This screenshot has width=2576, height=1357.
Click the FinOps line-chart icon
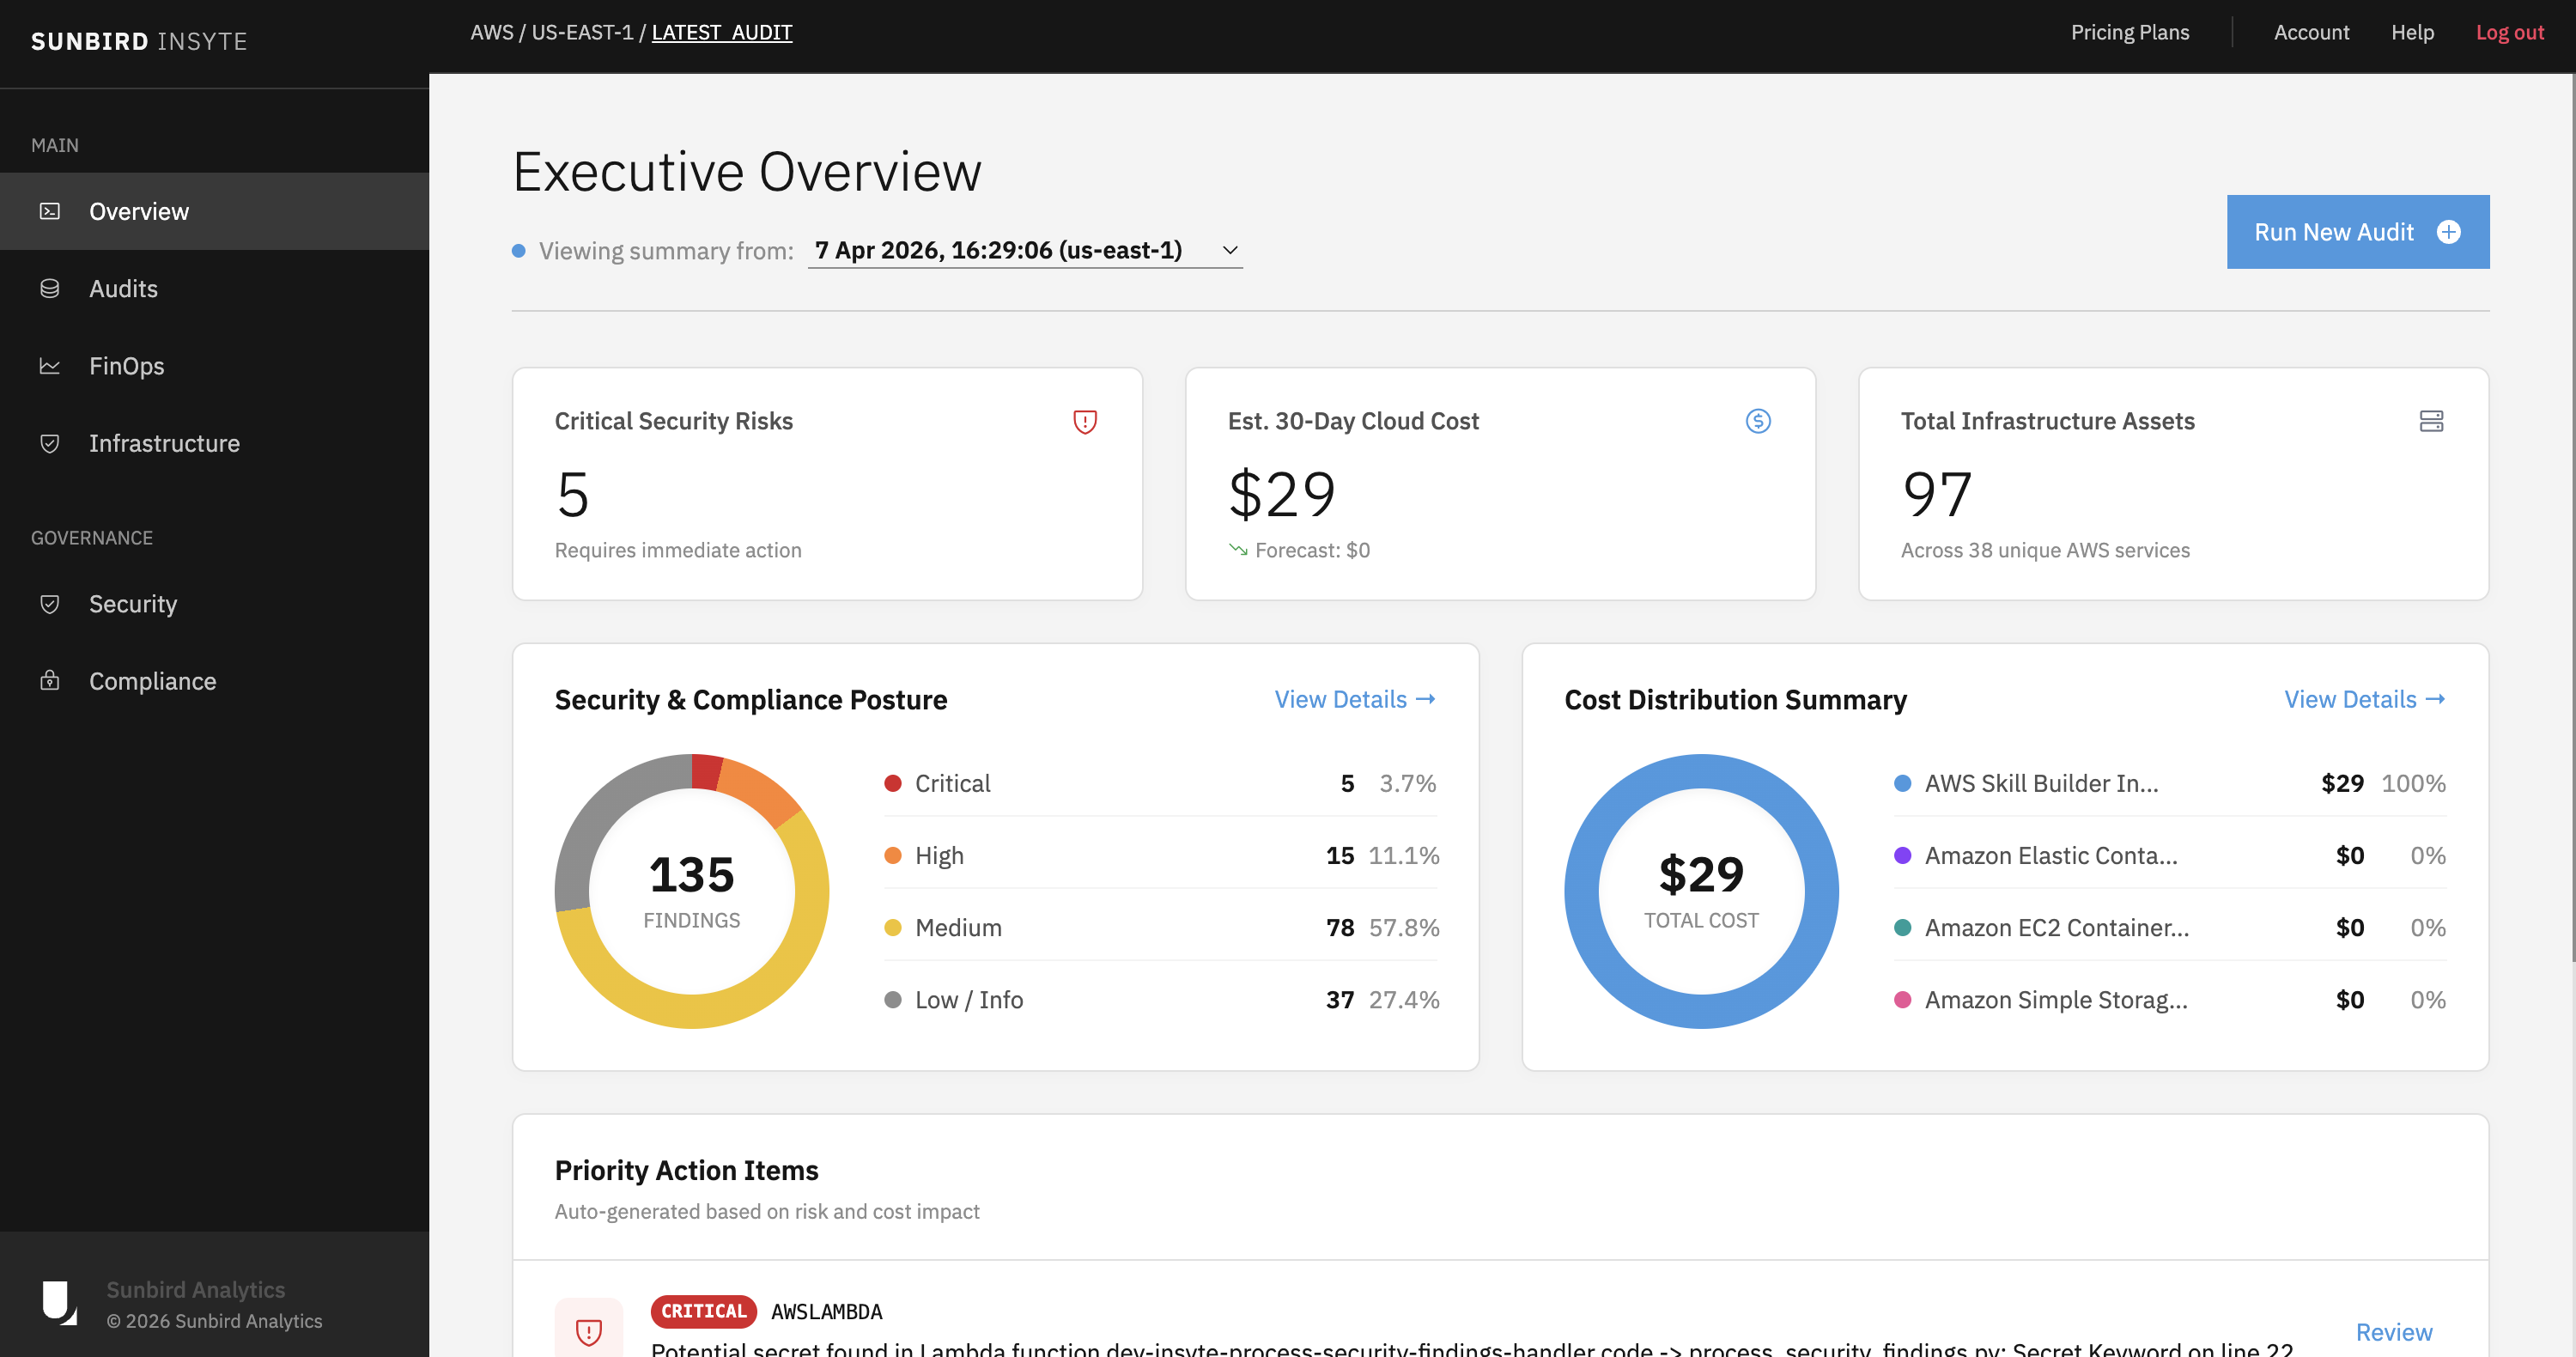coord(50,366)
